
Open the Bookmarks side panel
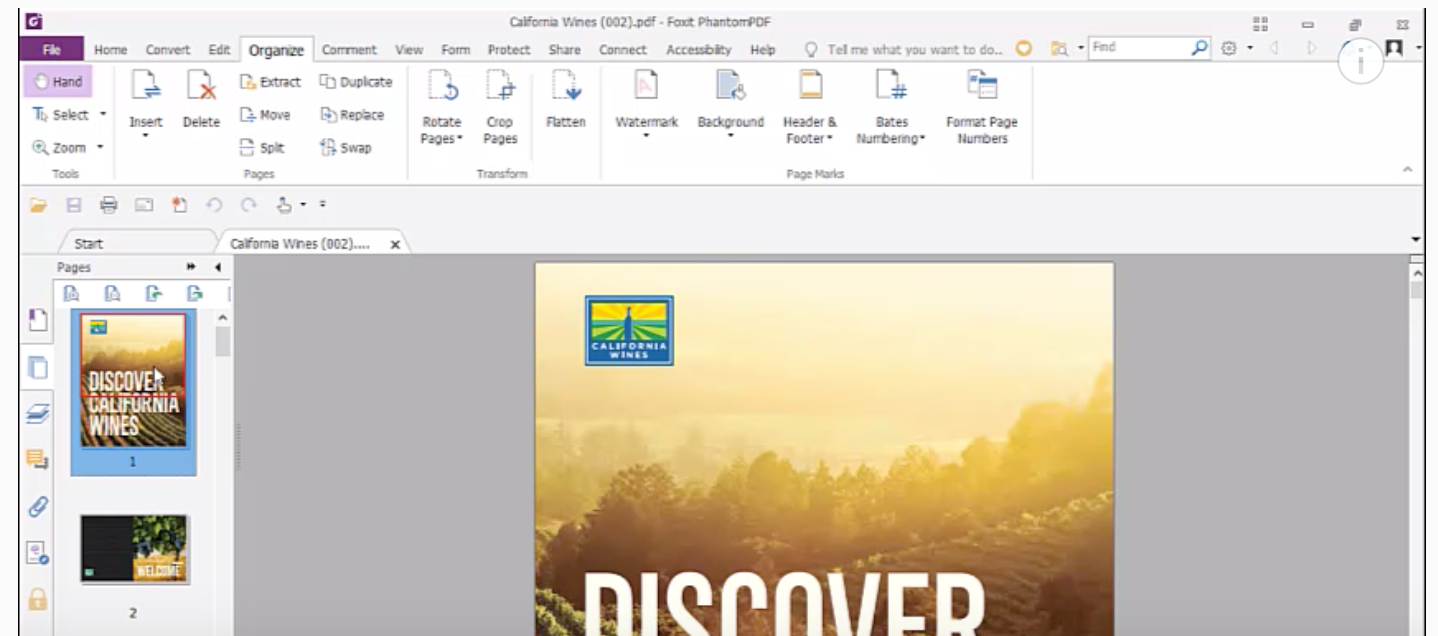click(37, 320)
